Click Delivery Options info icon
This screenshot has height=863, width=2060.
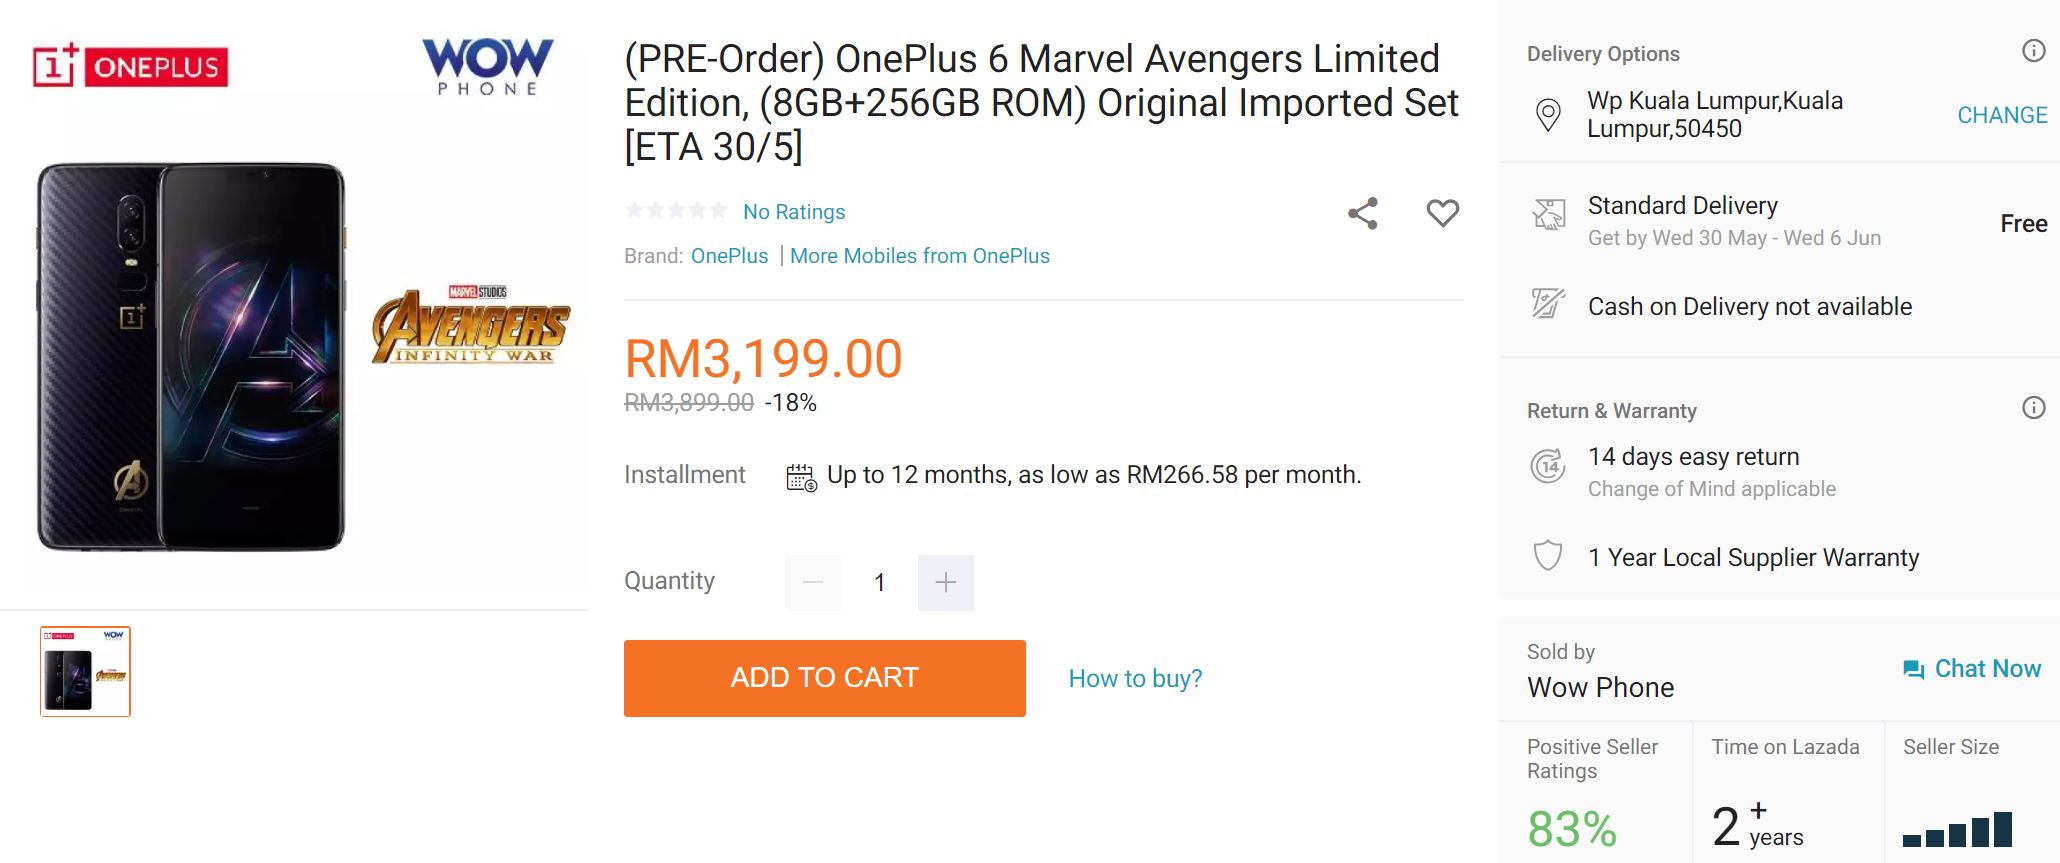[2033, 51]
